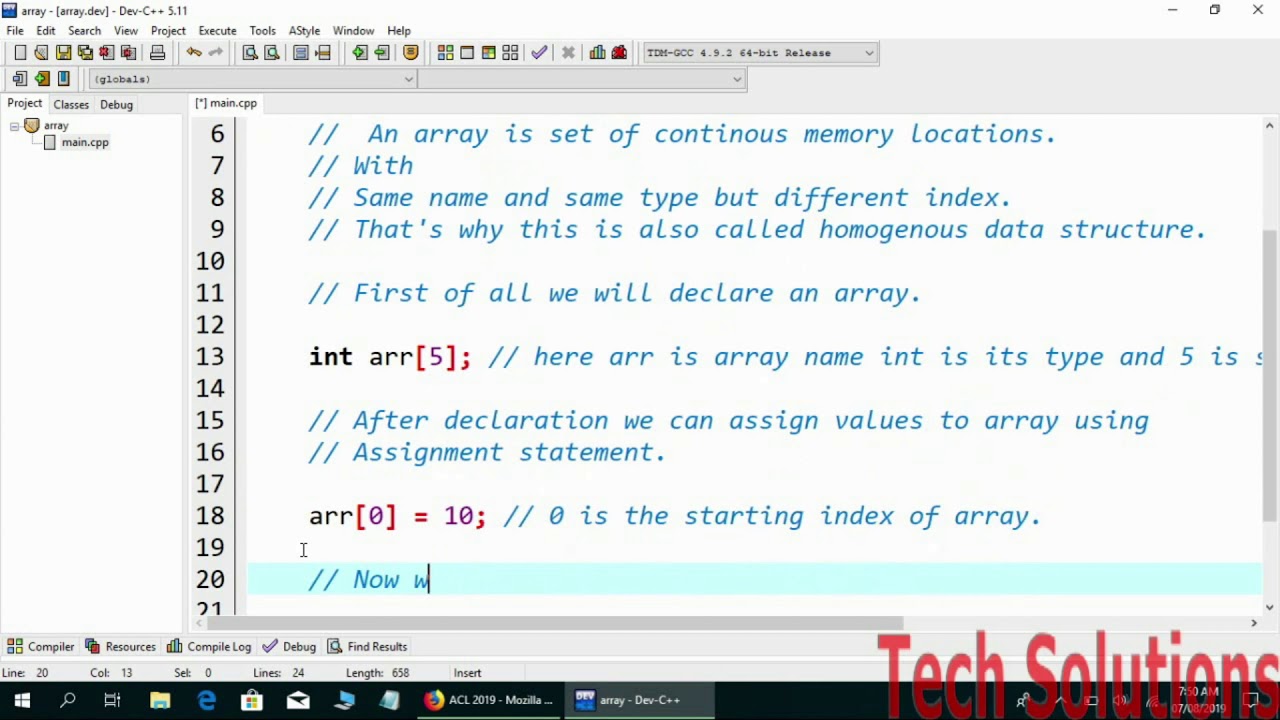Open the View menu
The width and height of the screenshot is (1280, 720).
point(126,31)
